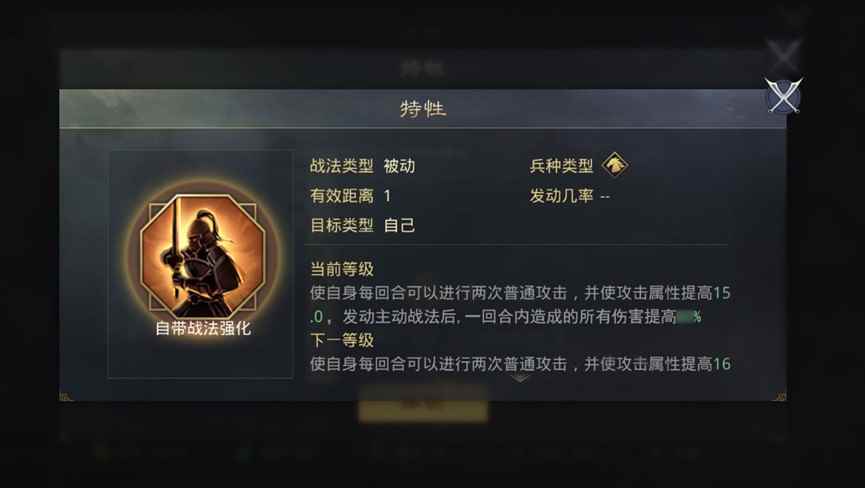
Task: Tap the next level description ending in 16
Action: (520, 363)
